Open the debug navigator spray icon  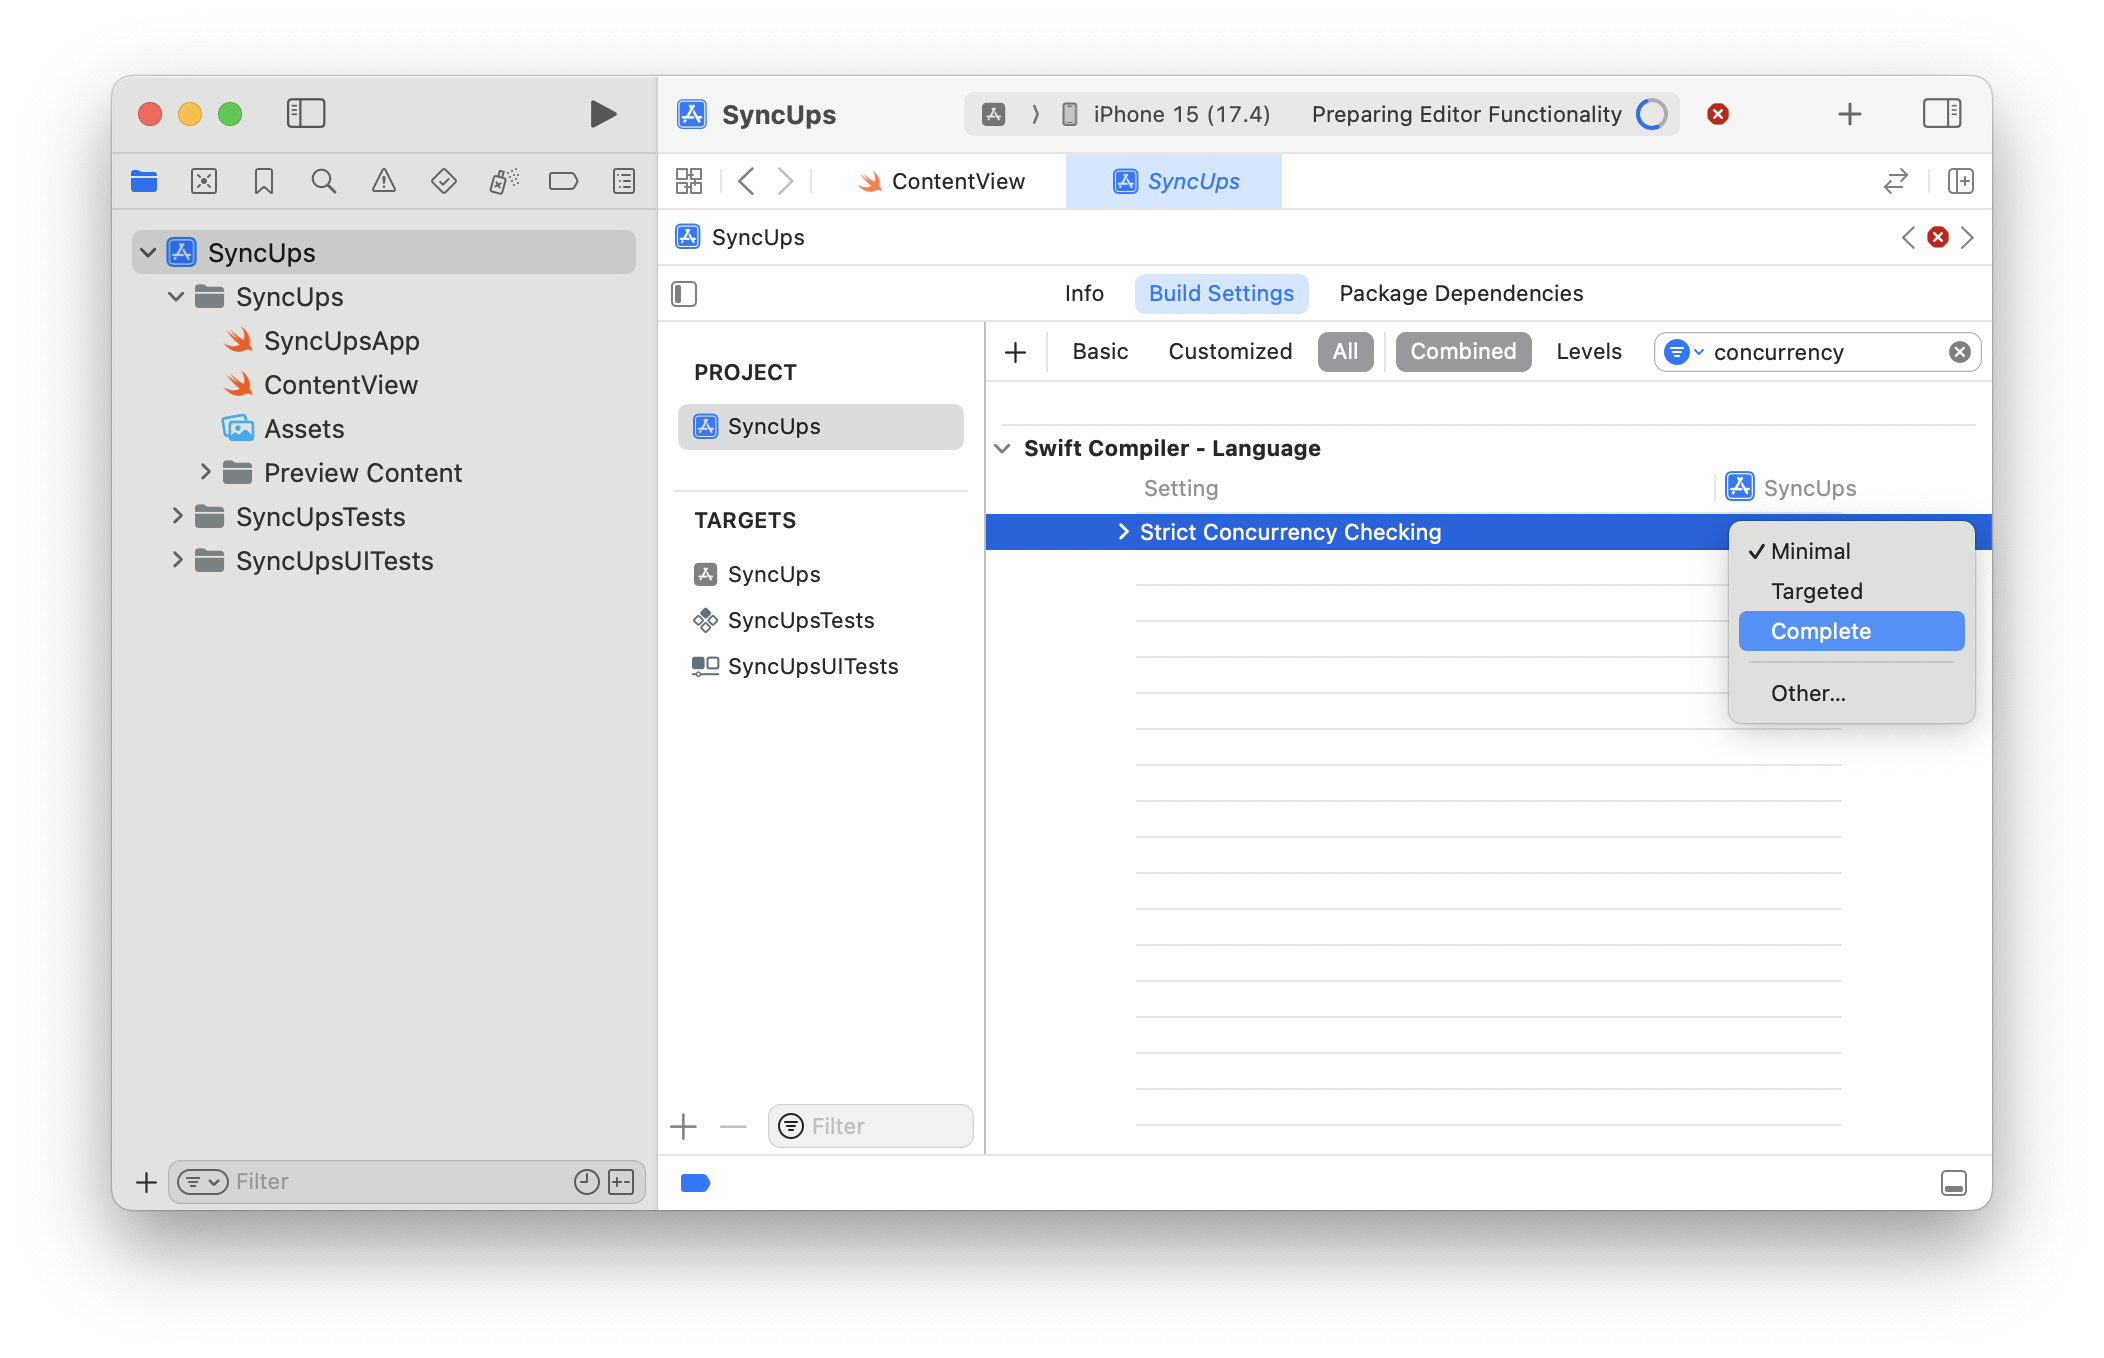[x=504, y=181]
